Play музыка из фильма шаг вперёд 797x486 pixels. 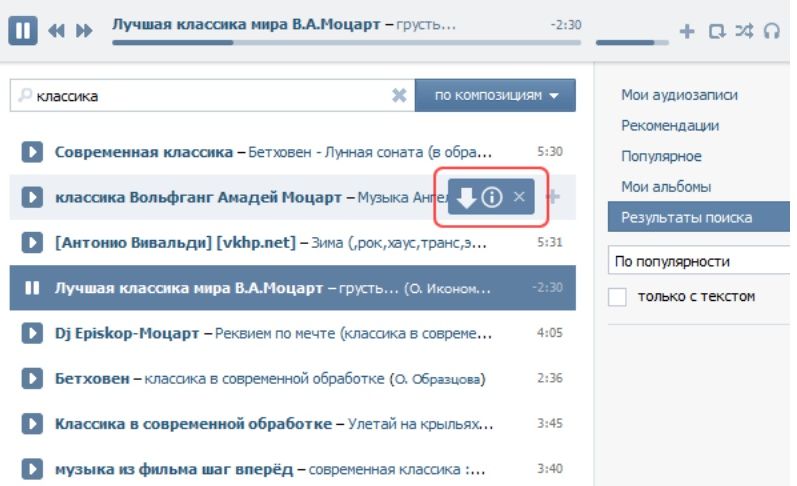coord(32,469)
